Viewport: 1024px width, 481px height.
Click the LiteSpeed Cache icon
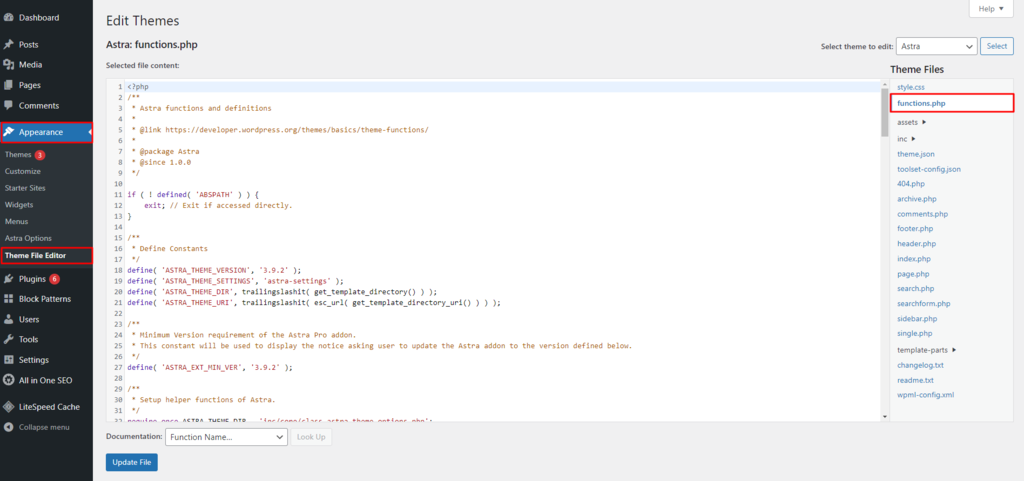[x=9, y=407]
